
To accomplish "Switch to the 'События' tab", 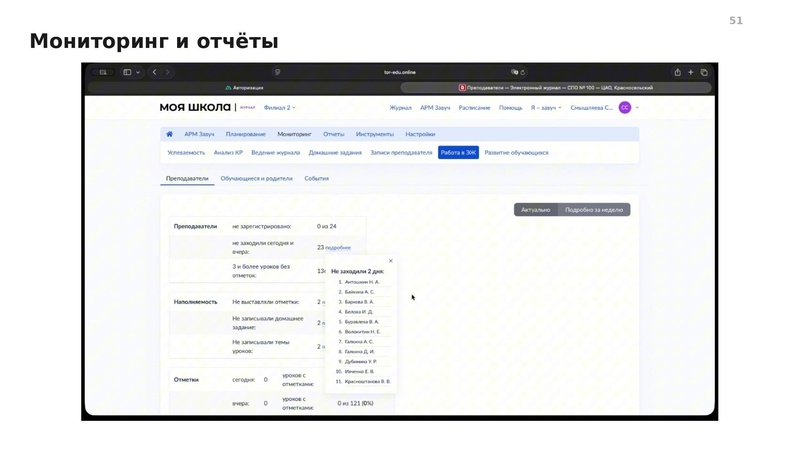I will point(317,179).
